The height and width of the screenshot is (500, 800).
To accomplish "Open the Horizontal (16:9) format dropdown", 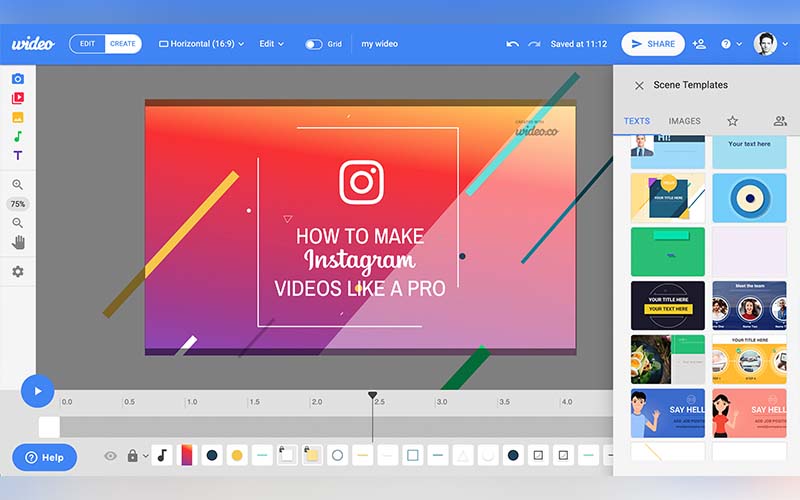I will [x=202, y=44].
